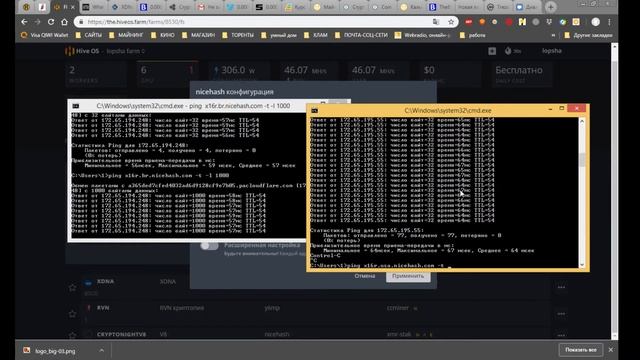Image resolution: width=640 pixels, height=360 pixels.
Task: Select the RVN flight sheet row name
Action: (x=103, y=308)
